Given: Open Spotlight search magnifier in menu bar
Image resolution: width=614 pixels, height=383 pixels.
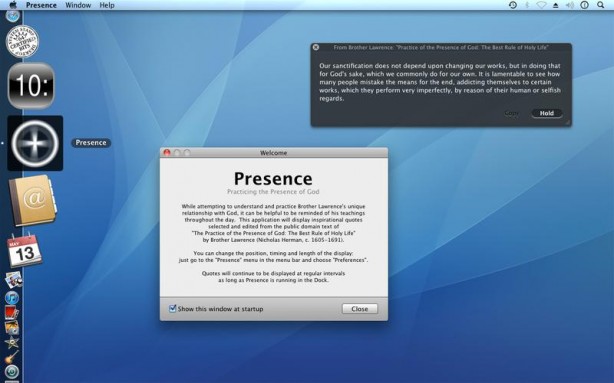Looking at the screenshot, I should click(600, 5).
